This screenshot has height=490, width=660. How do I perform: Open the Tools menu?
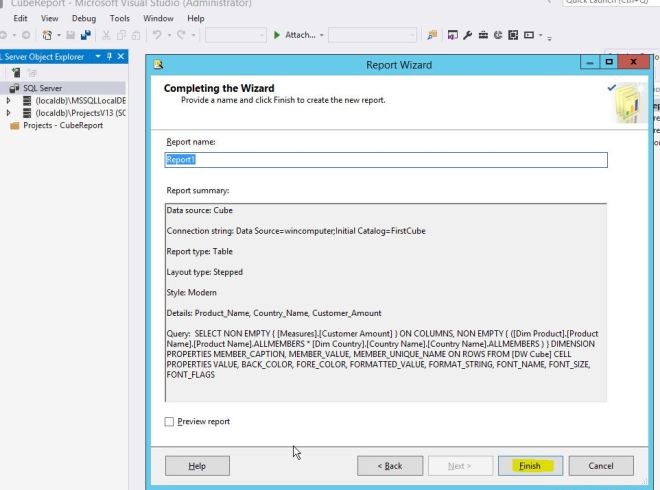pos(120,18)
